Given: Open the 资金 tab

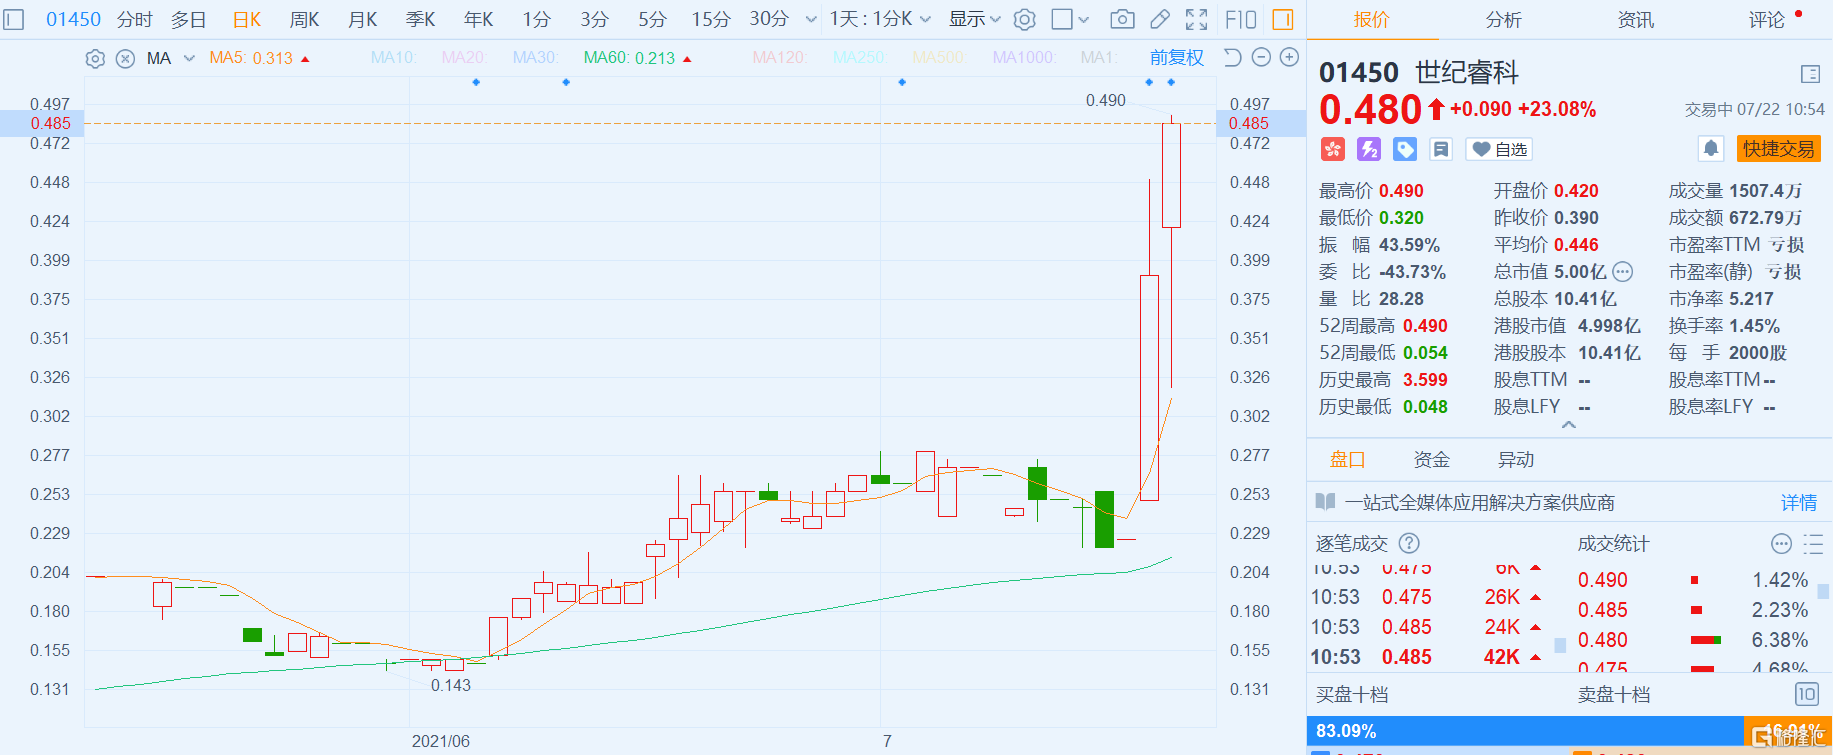Looking at the screenshot, I should pyautogui.click(x=1431, y=459).
